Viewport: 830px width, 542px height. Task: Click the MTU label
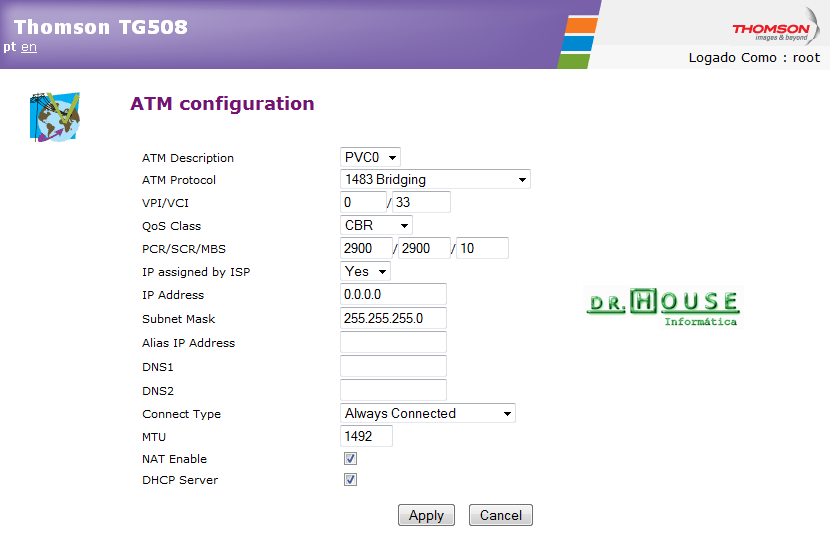coord(154,437)
